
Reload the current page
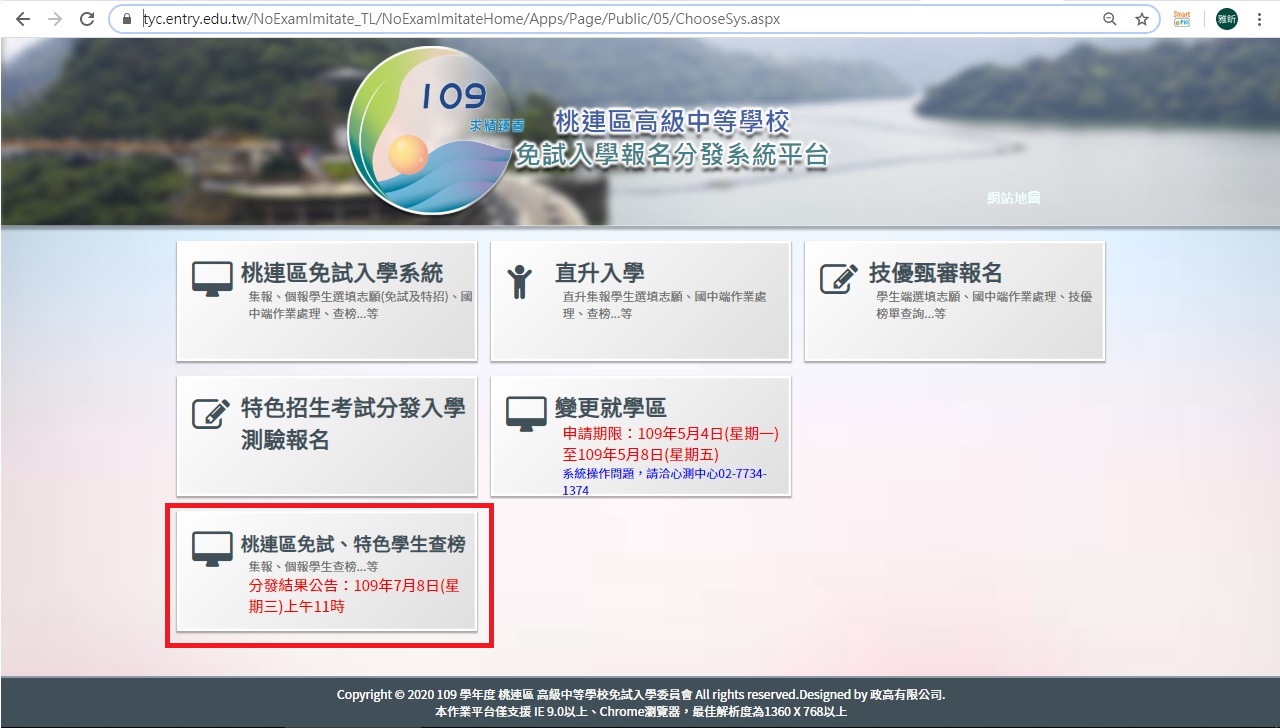pos(86,19)
